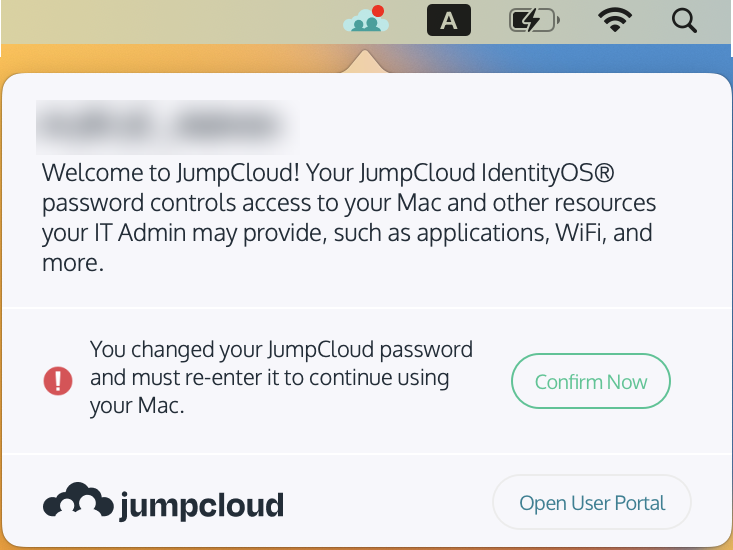Viewport: 733px width, 550px height.
Task: Click the password changed warning message
Action: click(x=281, y=378)
